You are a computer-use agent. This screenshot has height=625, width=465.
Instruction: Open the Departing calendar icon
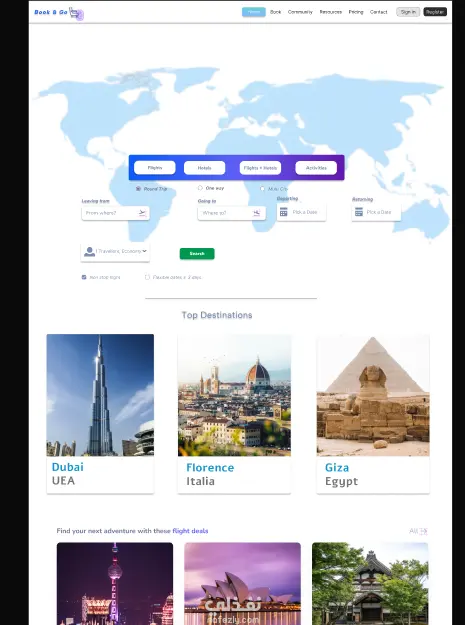(x=284, y=212)
